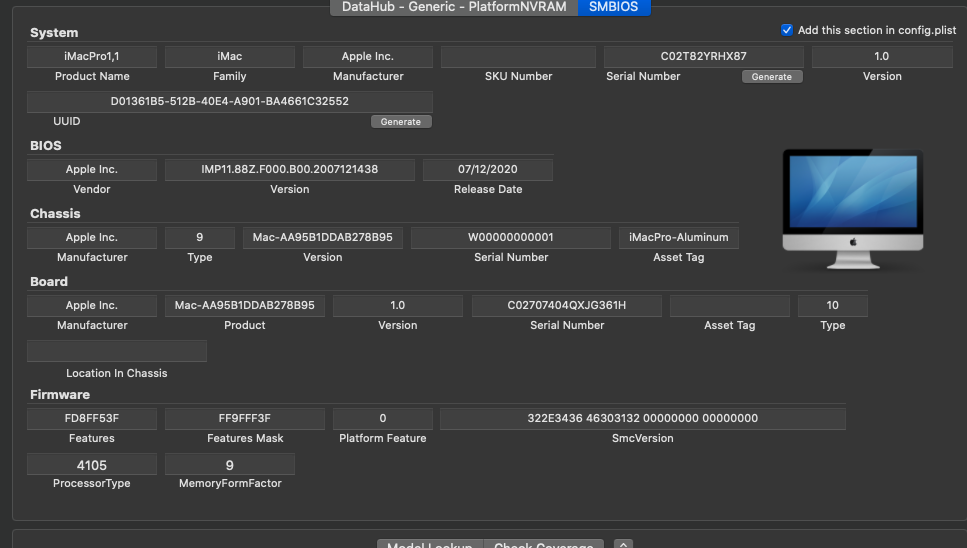Click the Chassis Type field
The height and width of the screenshot is (548, 967).
pos(200,238)
